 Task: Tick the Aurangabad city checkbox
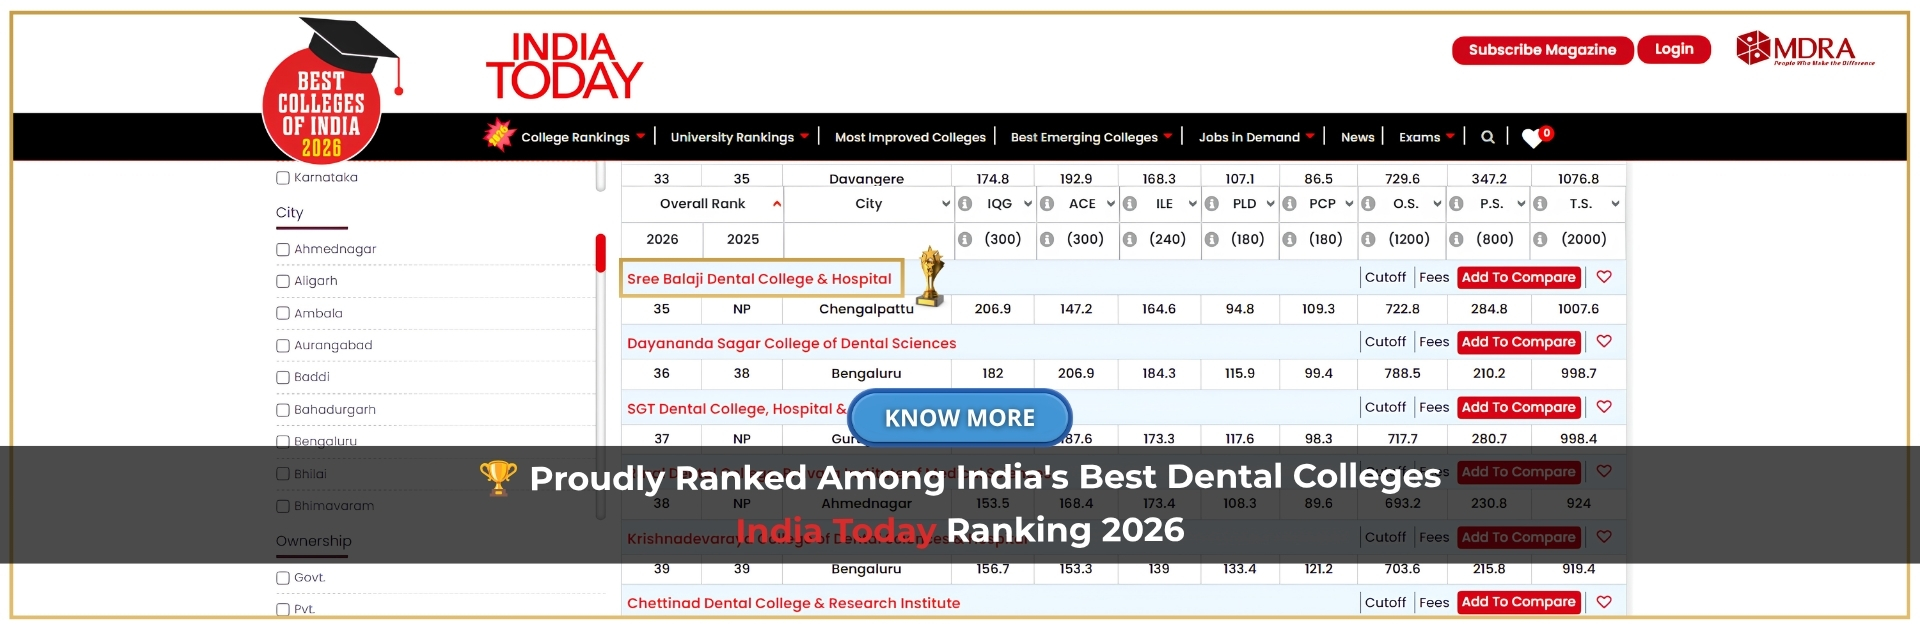tap(283, 346)
